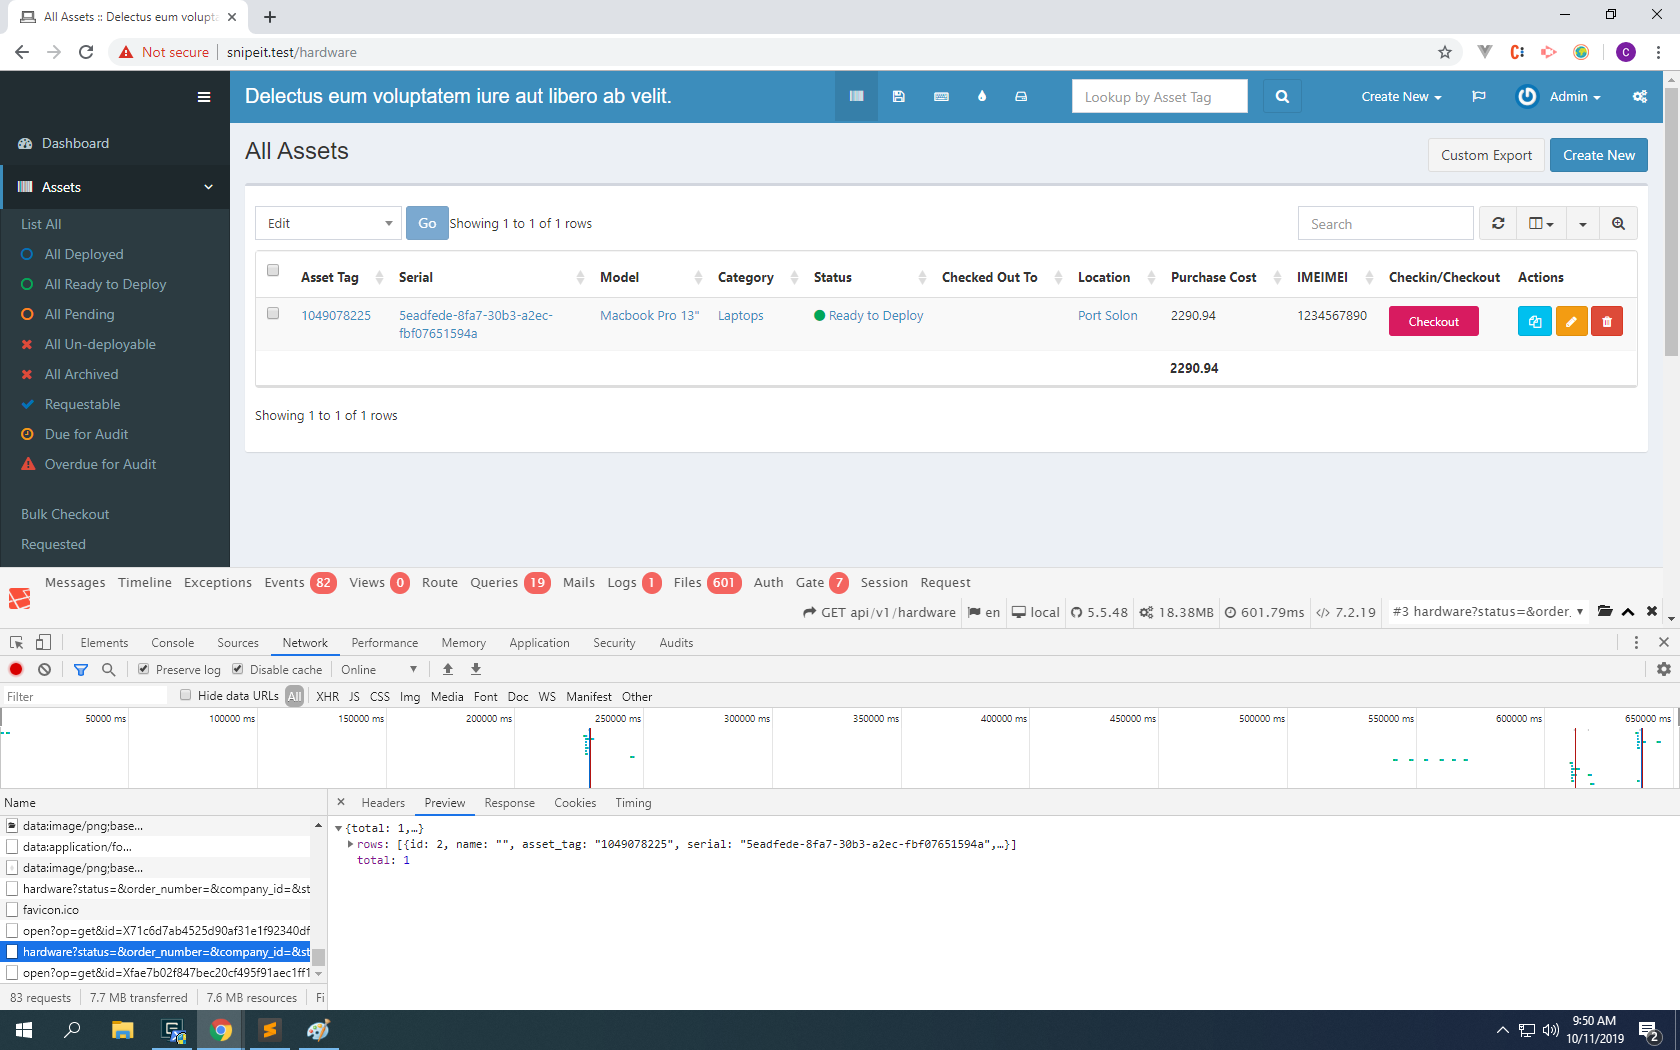The width and height of the screenshot is (1680, 1050).
Task: Expand the Create New menu in navbar
Action: point(1401,97)
